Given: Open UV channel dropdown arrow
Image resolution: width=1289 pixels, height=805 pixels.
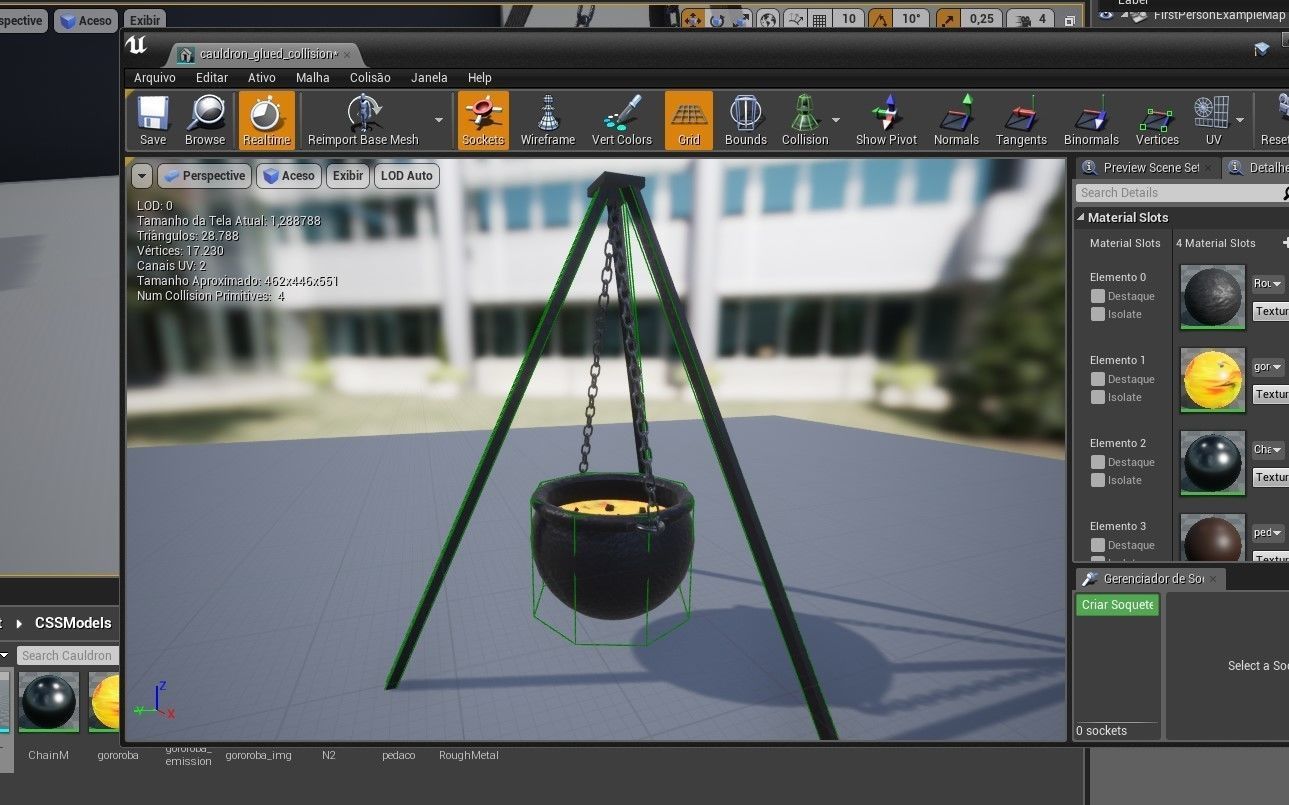Looking at the screenshot, I should pyautogui.click(x=1240, y=120).
